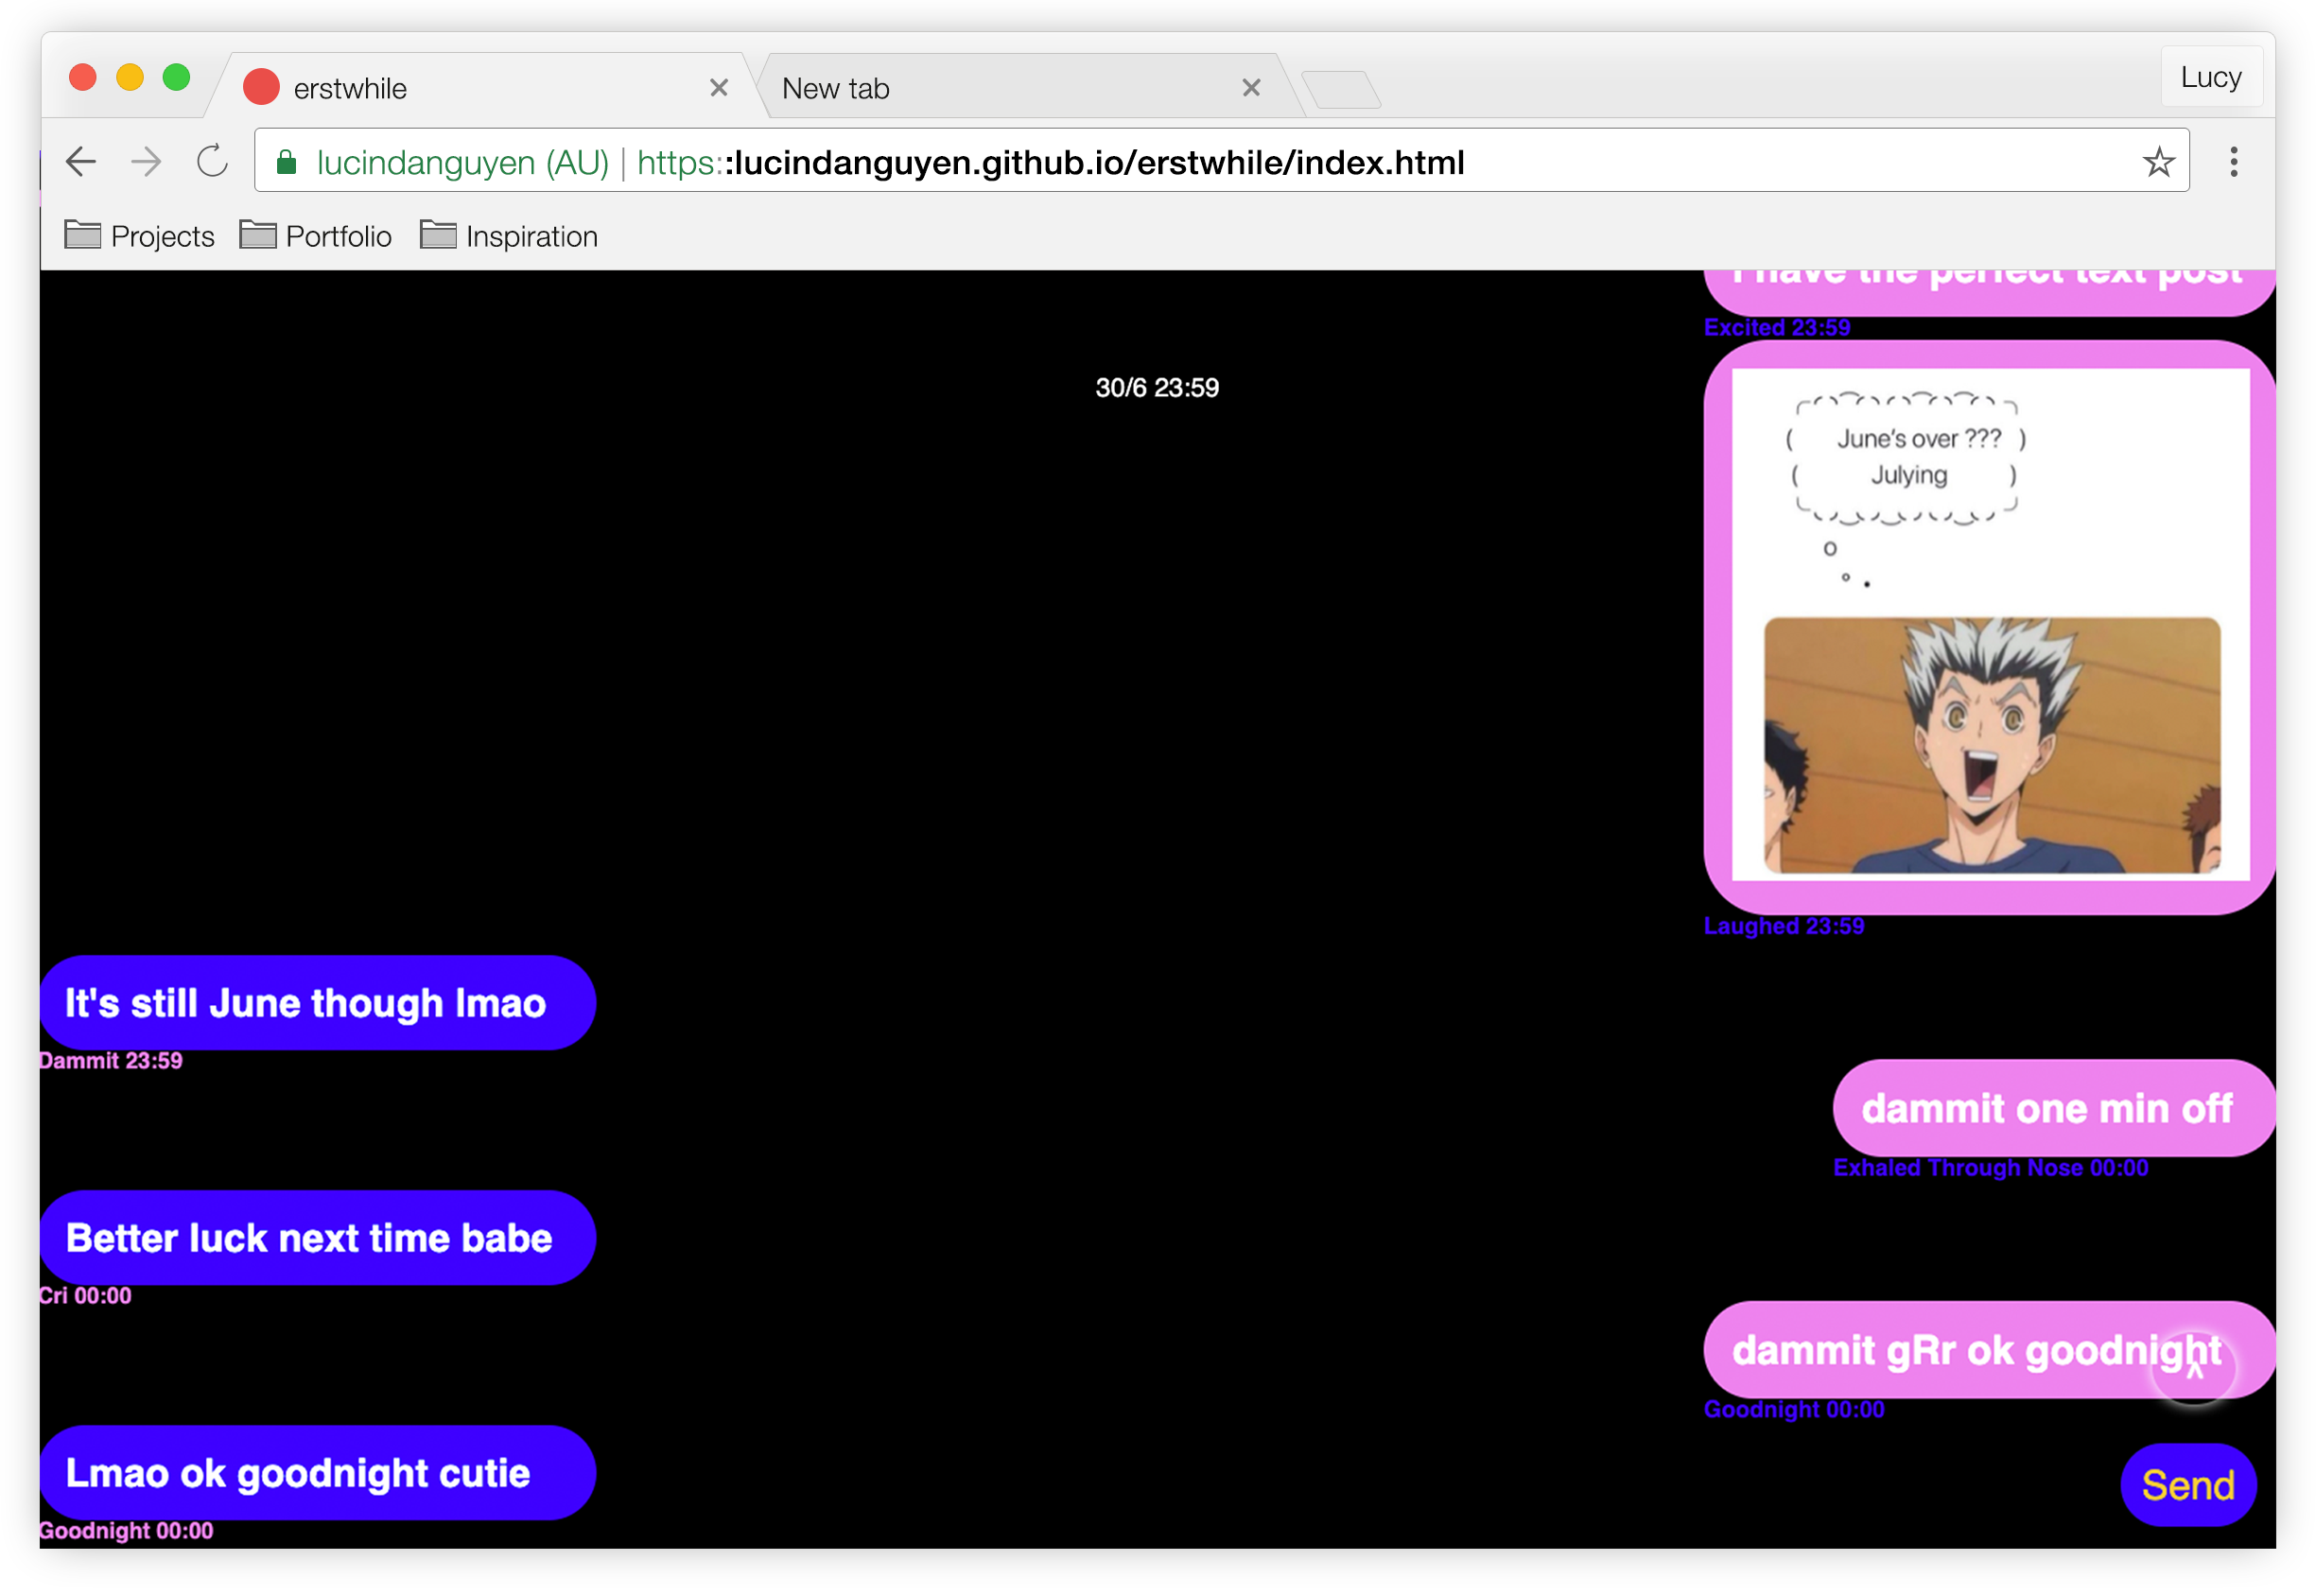Go back with the browser back arrow
The height and width of the screenshot is (1596, 2316).
pyautogui.click(x=80, y=161)
